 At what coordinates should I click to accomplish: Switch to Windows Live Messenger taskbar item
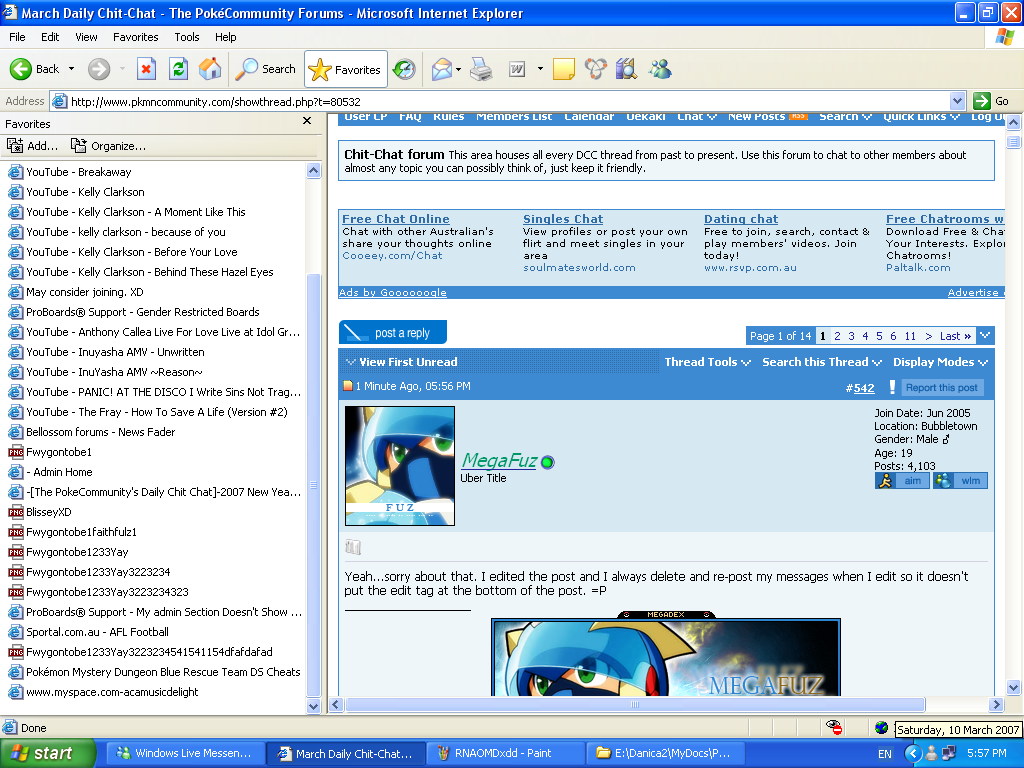click(x=185, y=754)
